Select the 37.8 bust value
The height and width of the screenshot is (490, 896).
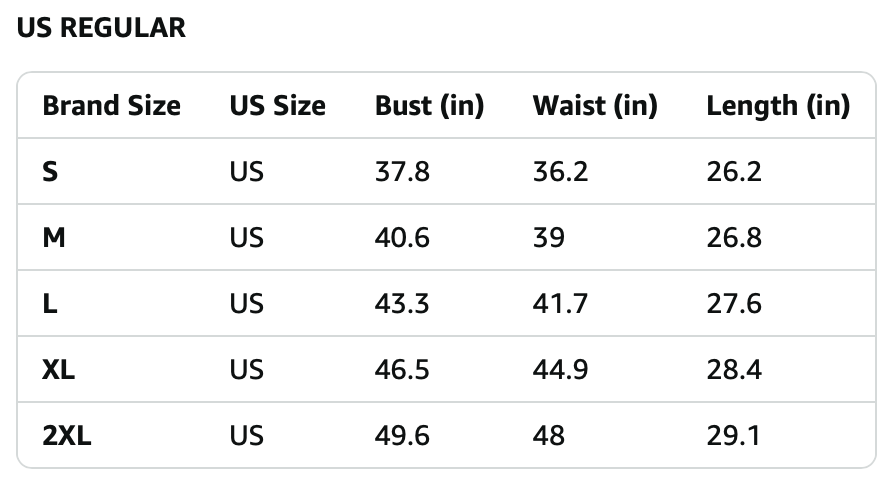coord(402,171)
